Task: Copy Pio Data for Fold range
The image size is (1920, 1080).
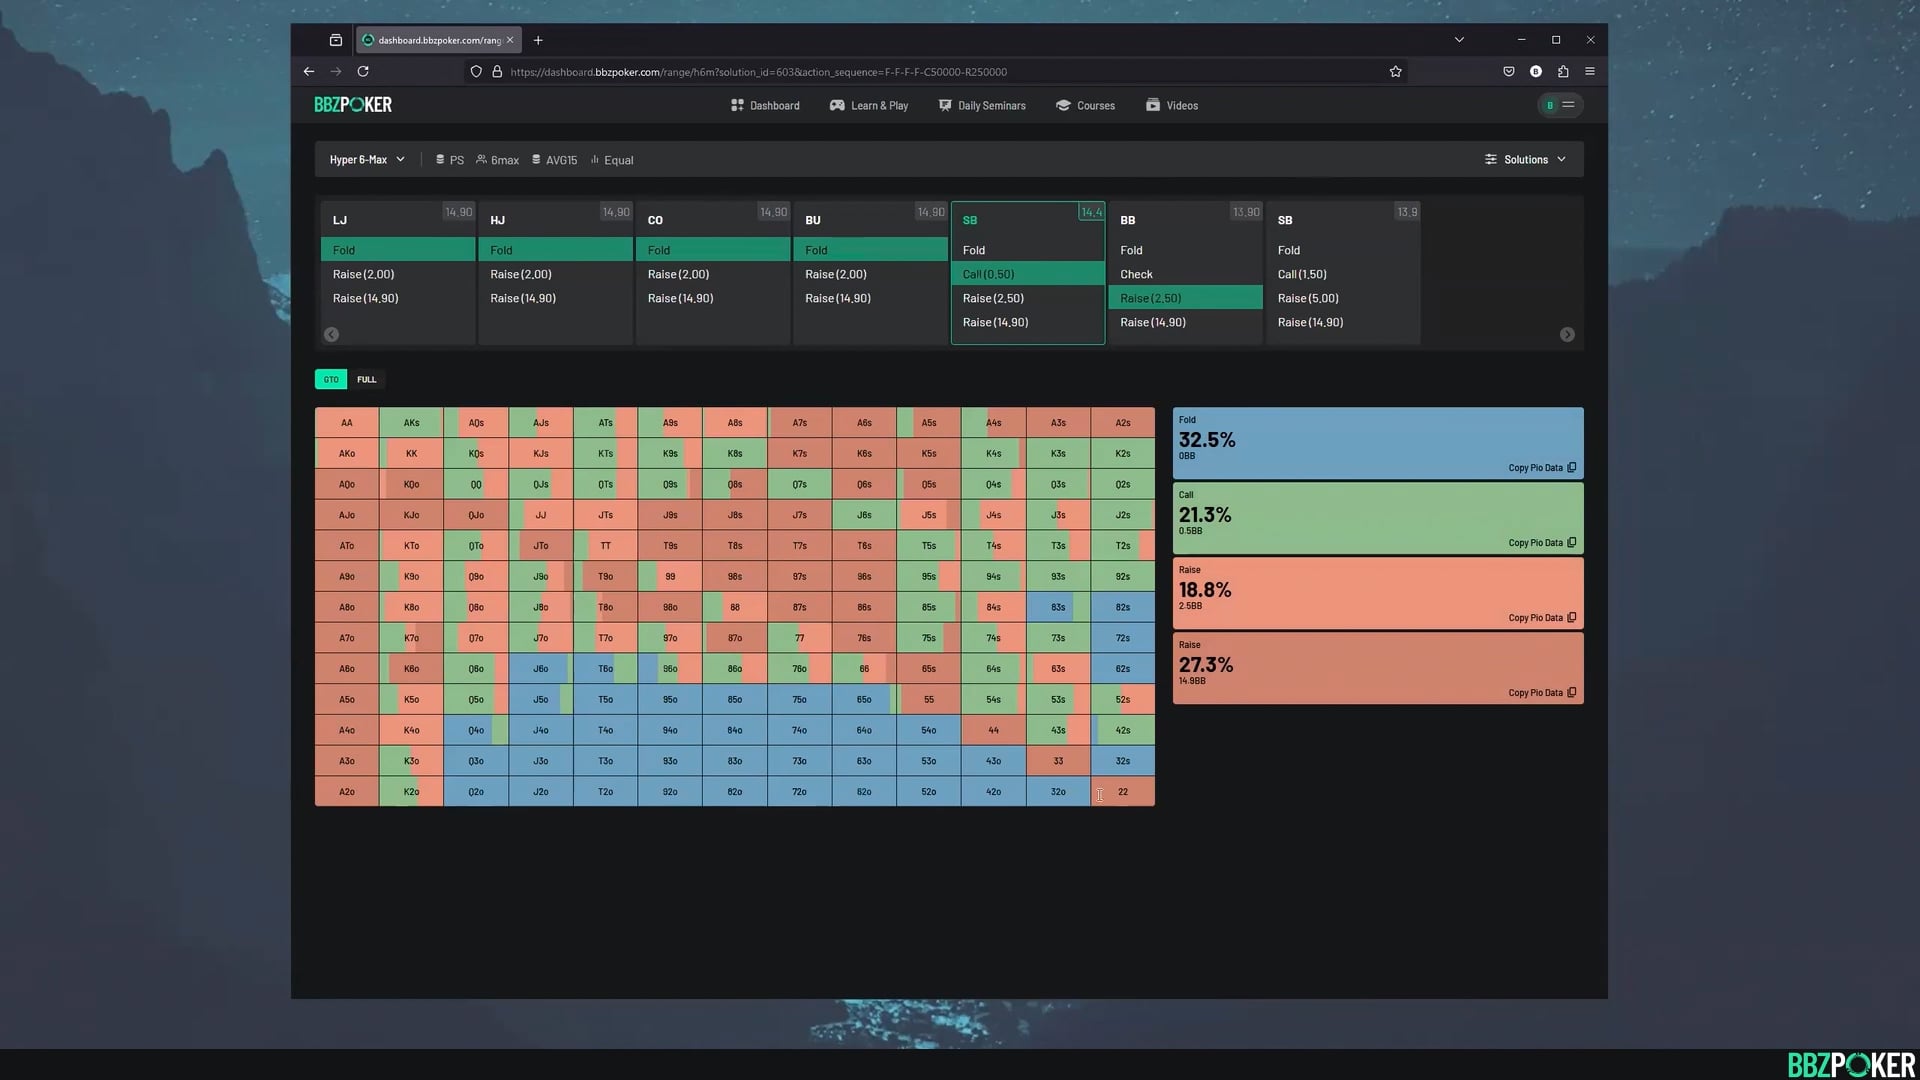Action: [1541, 468]
